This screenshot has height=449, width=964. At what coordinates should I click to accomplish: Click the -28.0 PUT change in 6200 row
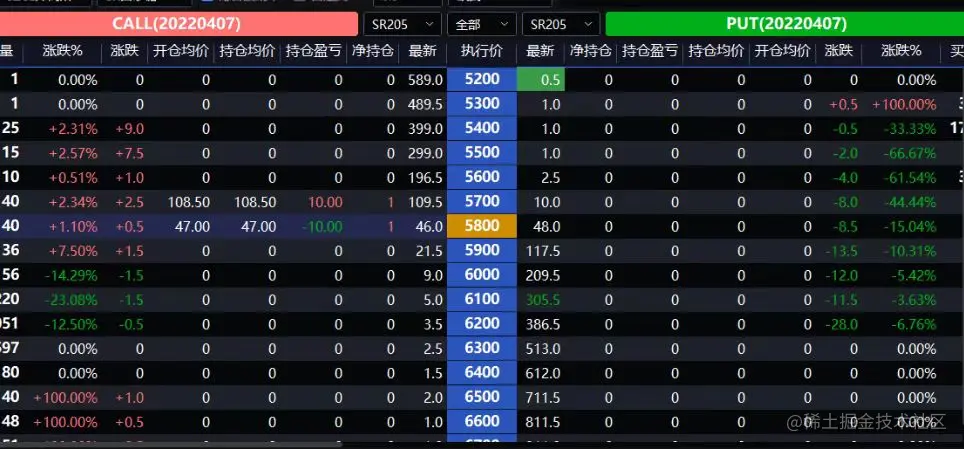(841, 324)
